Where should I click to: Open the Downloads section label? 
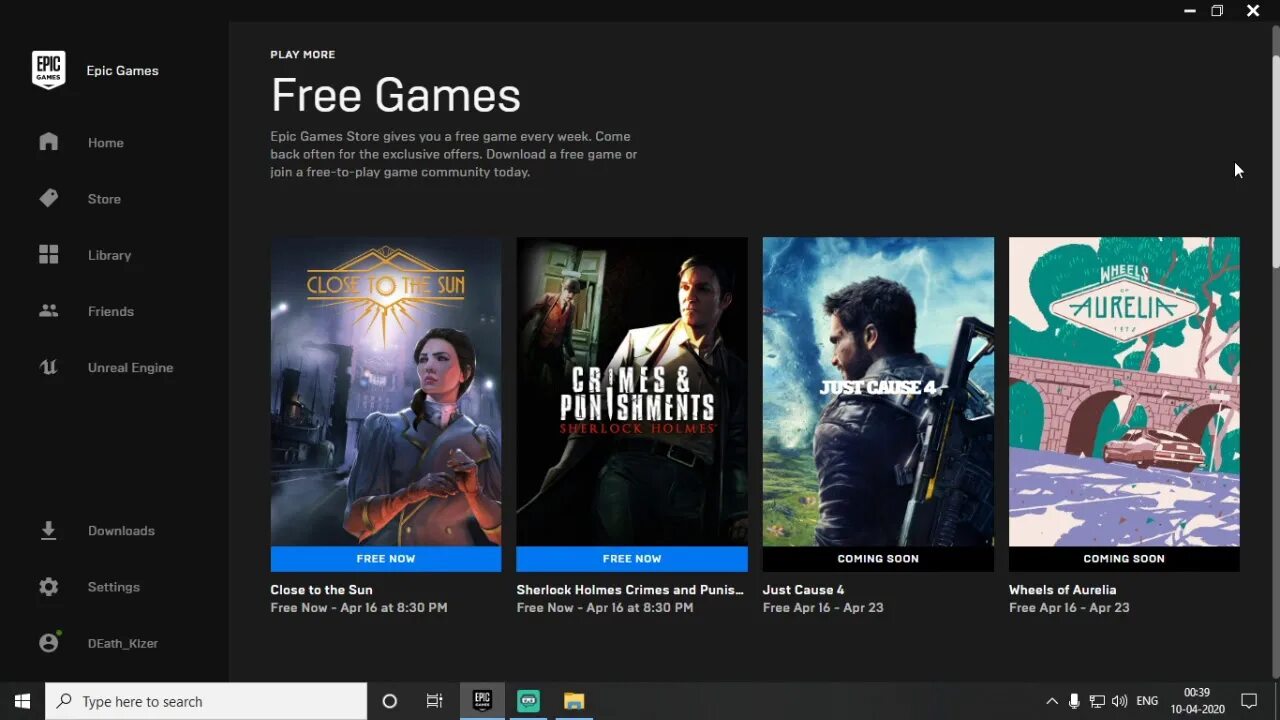click(x=121, y=531)
